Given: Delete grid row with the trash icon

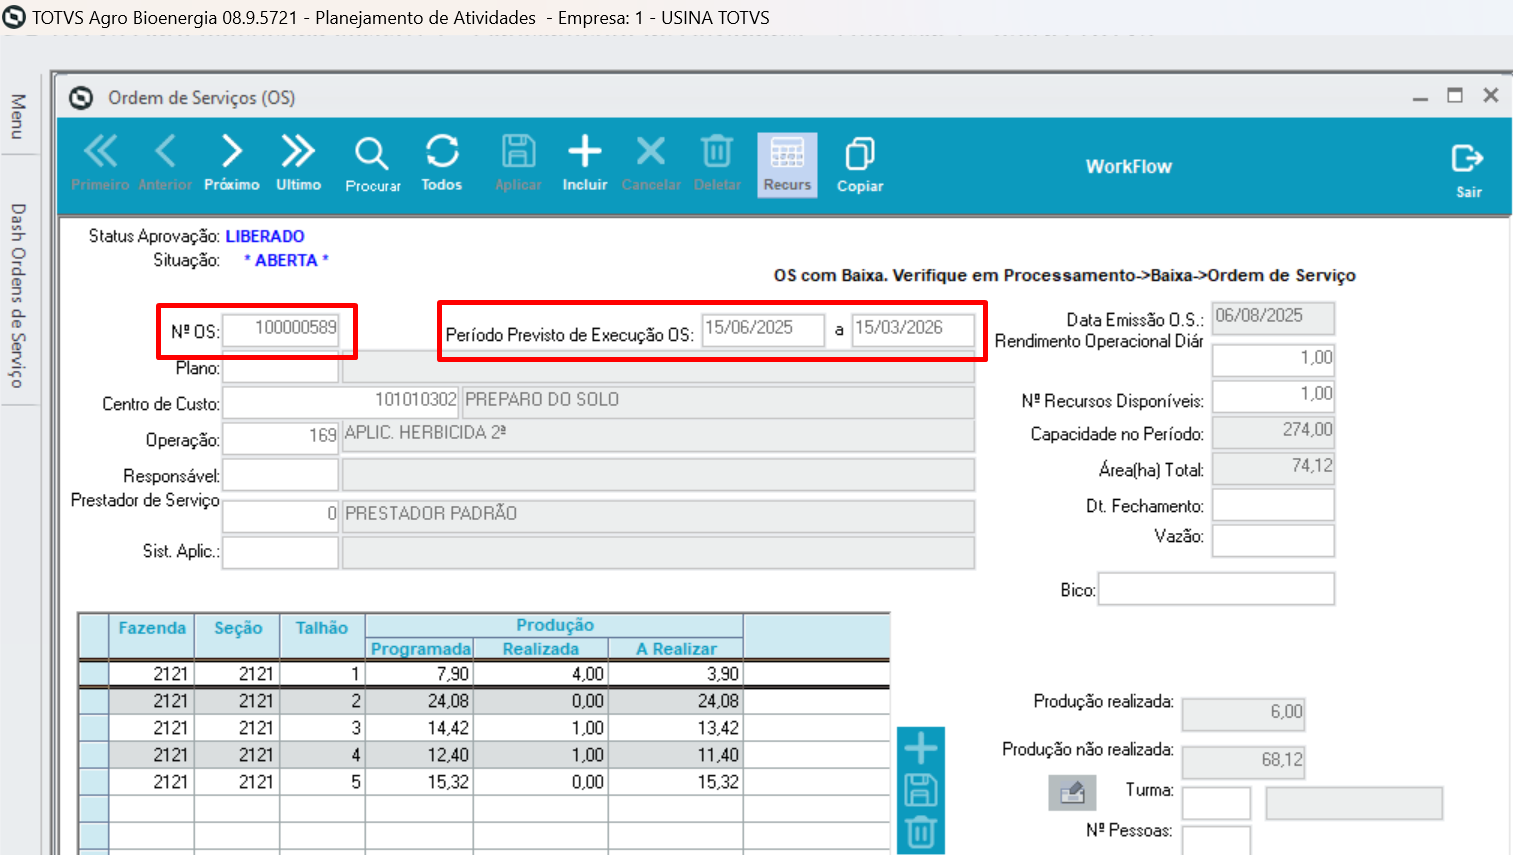Looking at the screenshot, I should pos(921,832).
